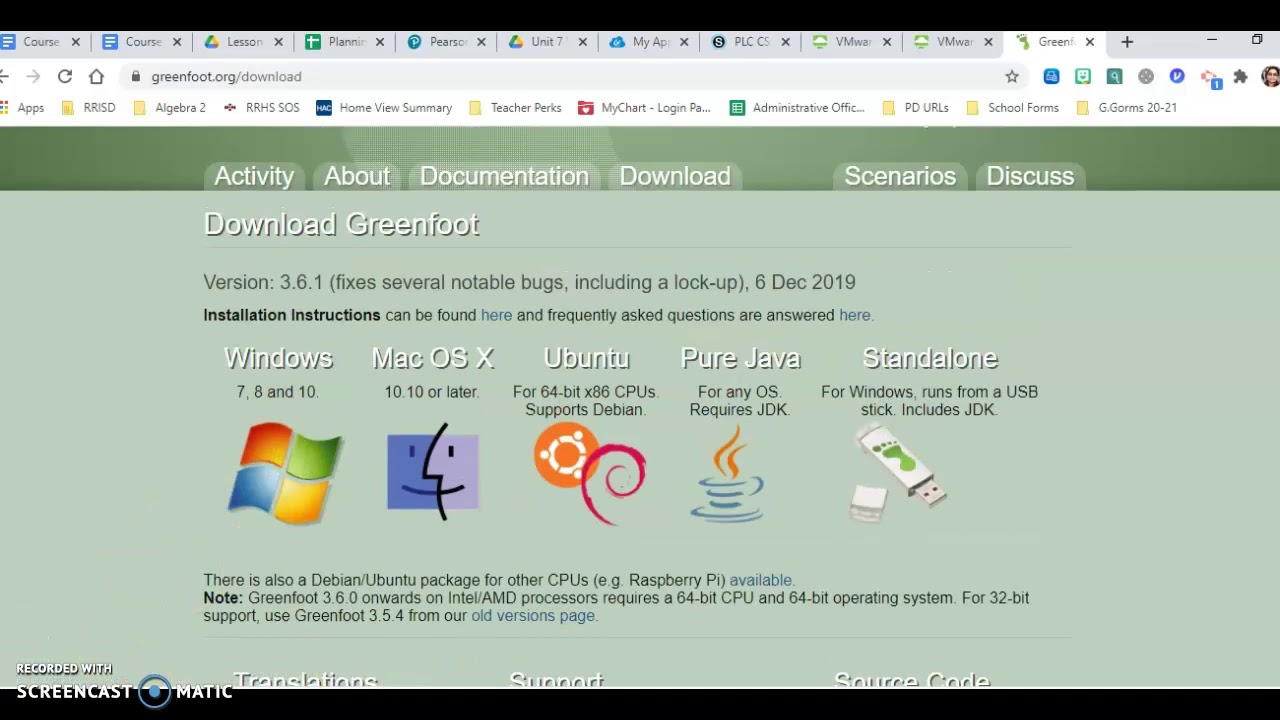Open the Activity navigation item
The height and width of the screenshot is (720, 1280).
click(254, 176)
